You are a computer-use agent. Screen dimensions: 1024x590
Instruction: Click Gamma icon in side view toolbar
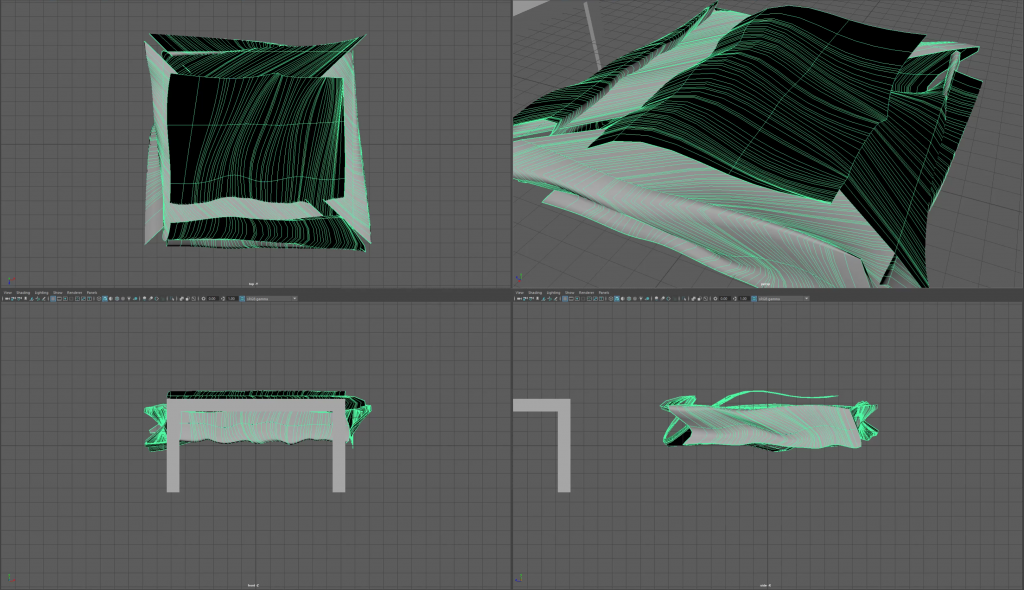[735, 298]
